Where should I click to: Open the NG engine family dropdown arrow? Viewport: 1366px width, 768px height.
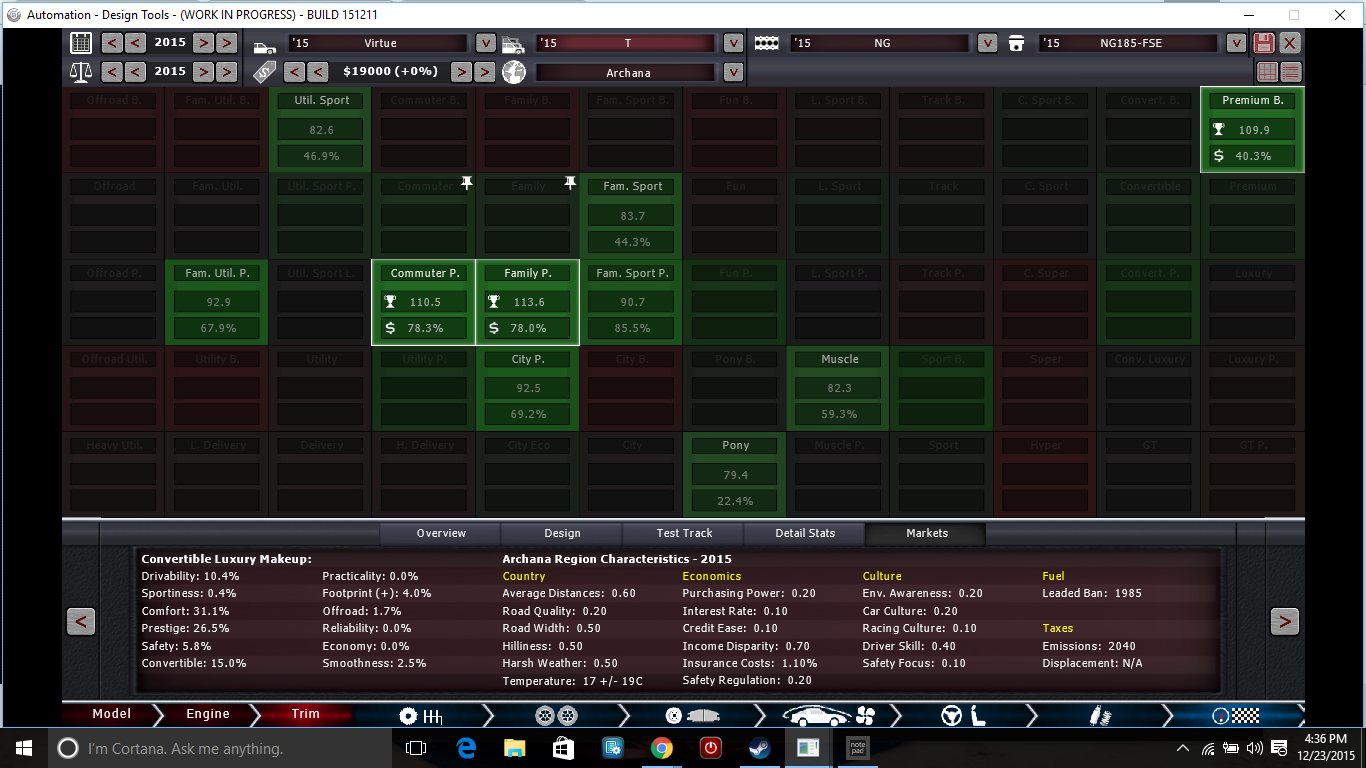987,43
